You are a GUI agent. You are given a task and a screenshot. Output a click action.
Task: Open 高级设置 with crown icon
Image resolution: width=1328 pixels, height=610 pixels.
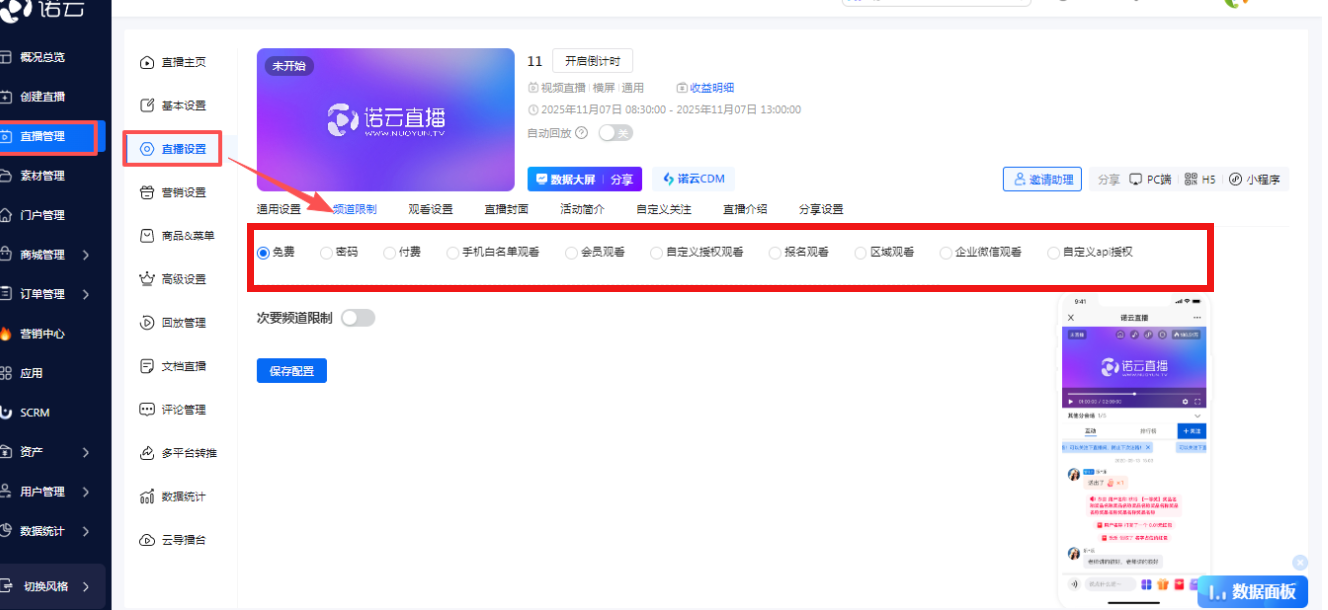click(x=173, y=279)
